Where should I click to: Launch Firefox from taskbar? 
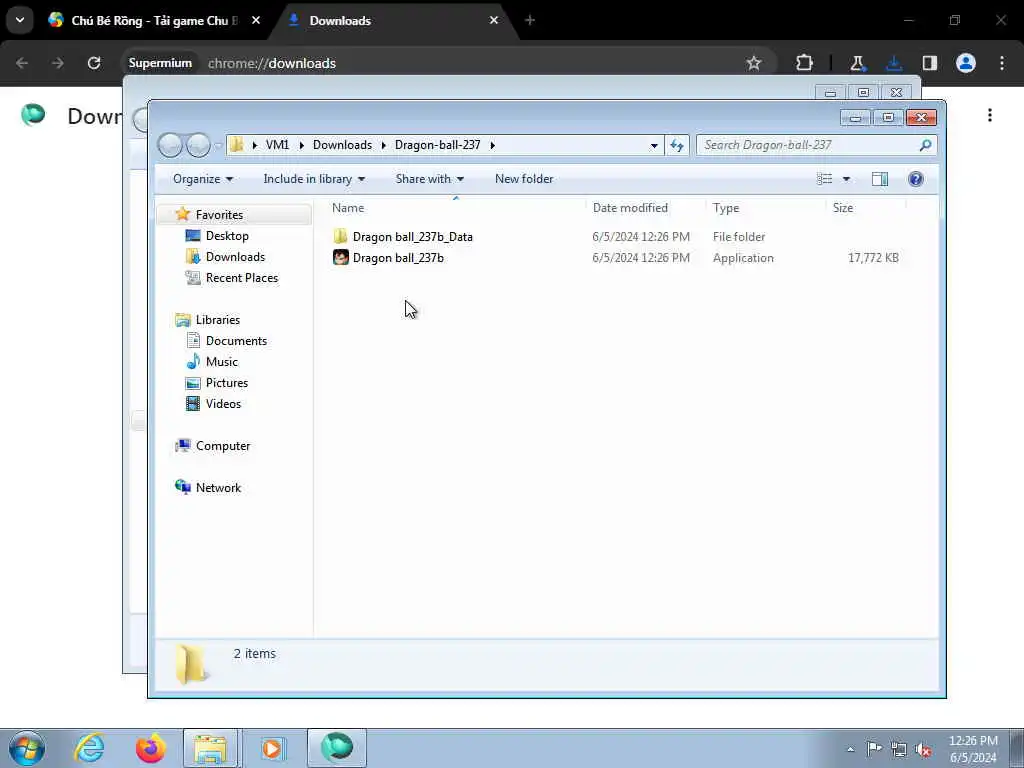click(x=150, y=748)
